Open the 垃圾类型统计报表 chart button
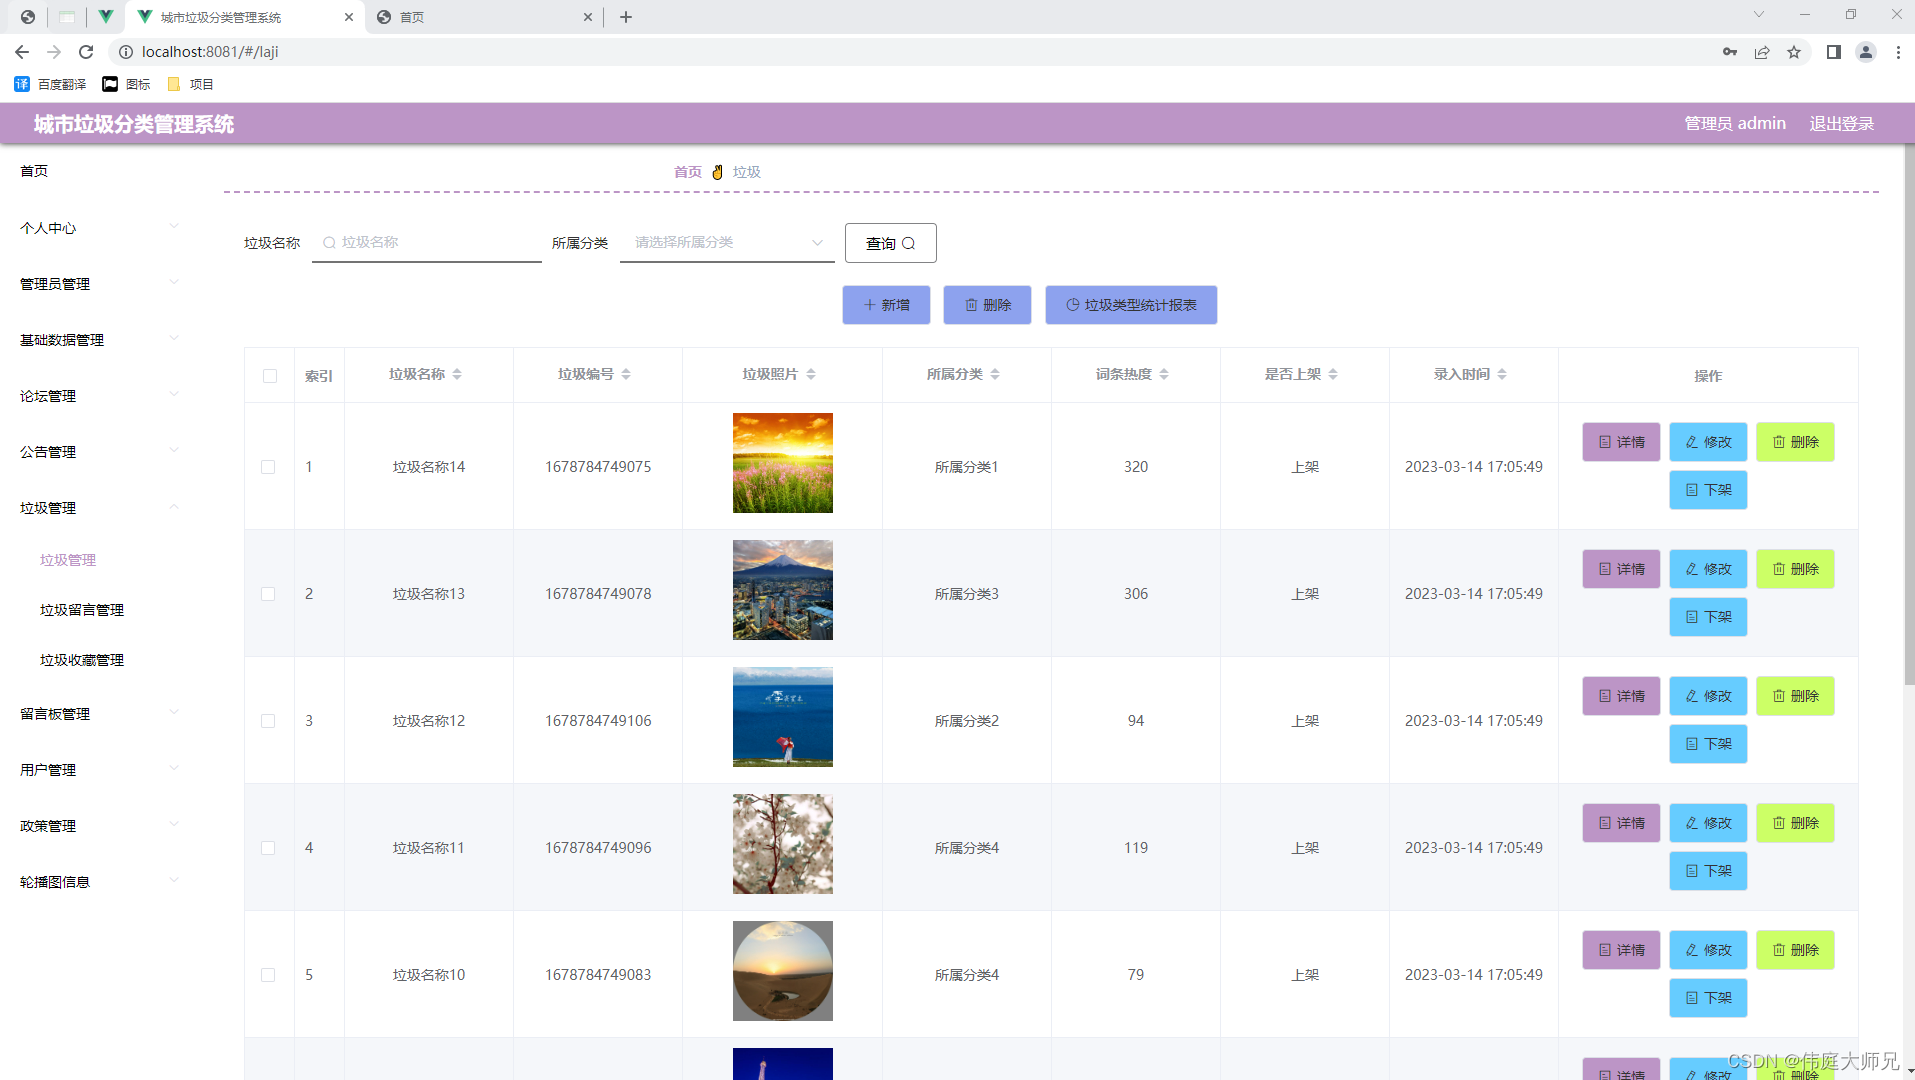Screen dimensions: 1915x1080 (x=1131, y=305)
